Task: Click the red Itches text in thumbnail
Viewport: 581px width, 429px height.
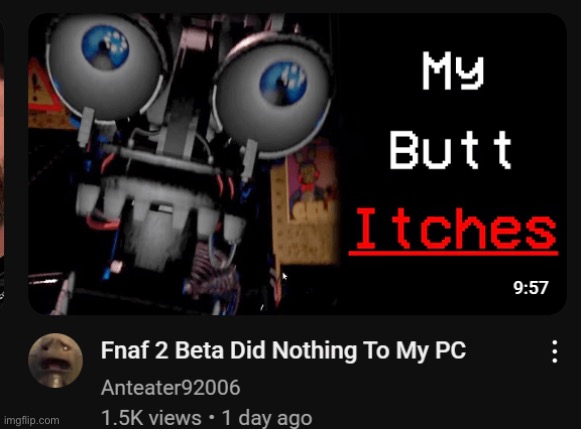Action: 454,229
